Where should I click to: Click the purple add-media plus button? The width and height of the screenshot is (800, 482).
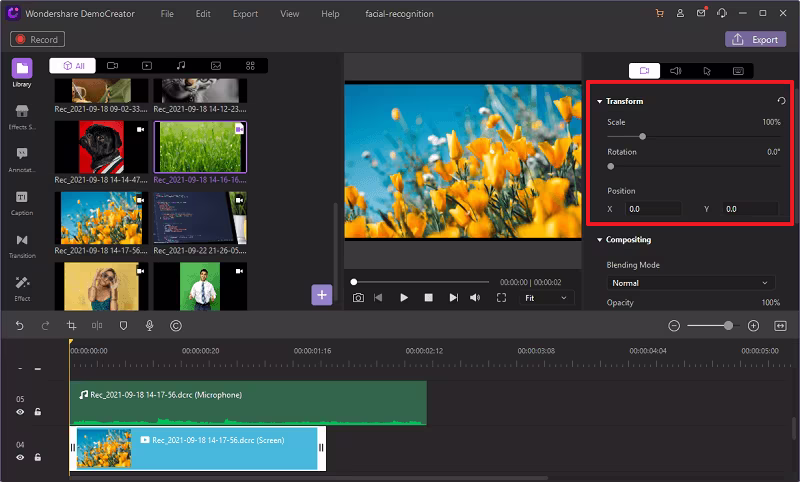[322, 295]
